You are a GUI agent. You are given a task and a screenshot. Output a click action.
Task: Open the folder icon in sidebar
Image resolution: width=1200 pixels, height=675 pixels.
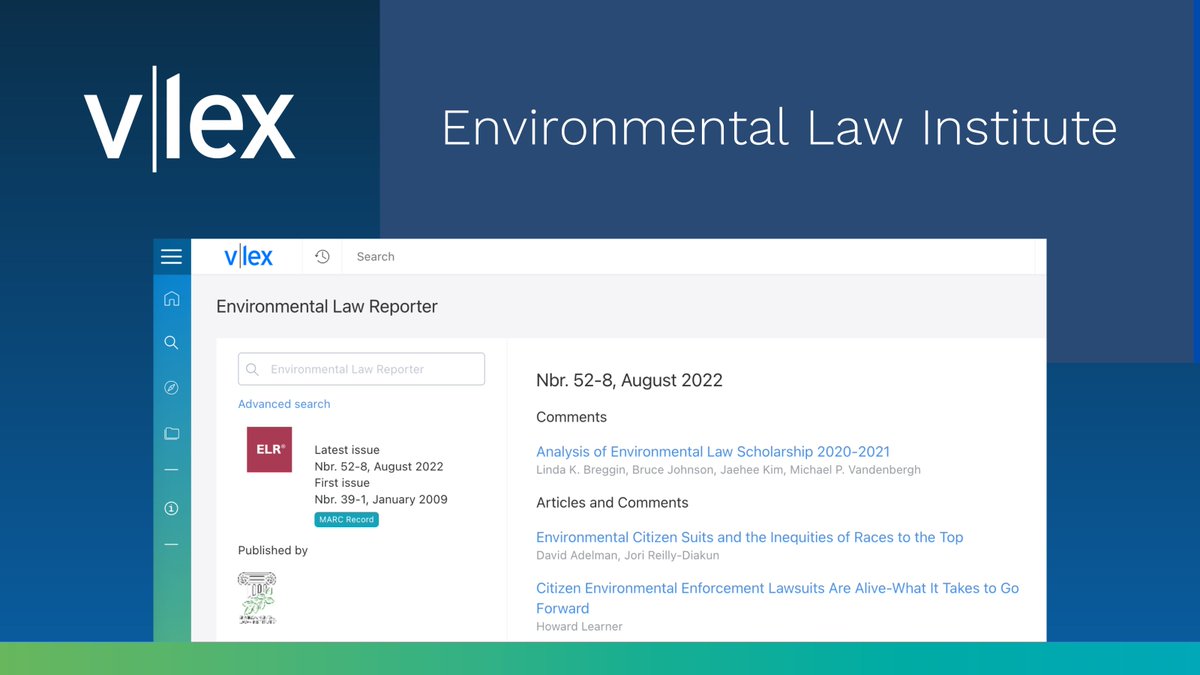point(171,433)
